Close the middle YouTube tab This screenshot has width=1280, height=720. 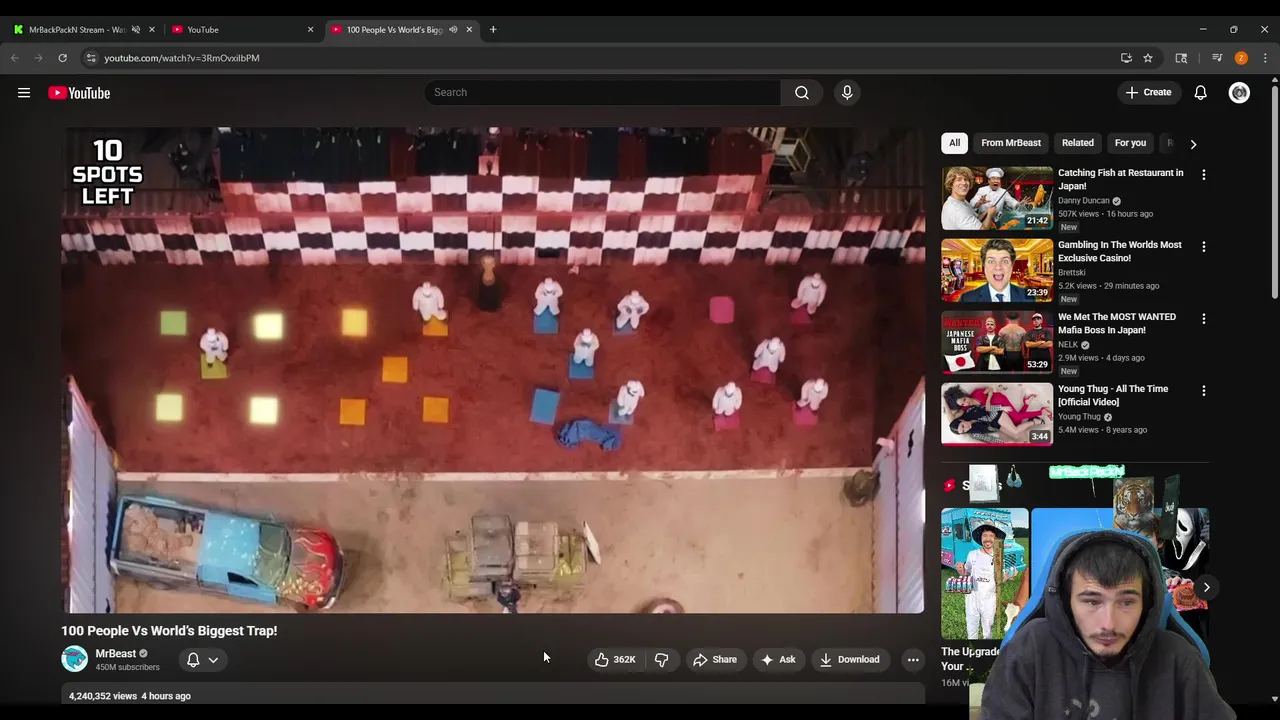pos(310,29)
